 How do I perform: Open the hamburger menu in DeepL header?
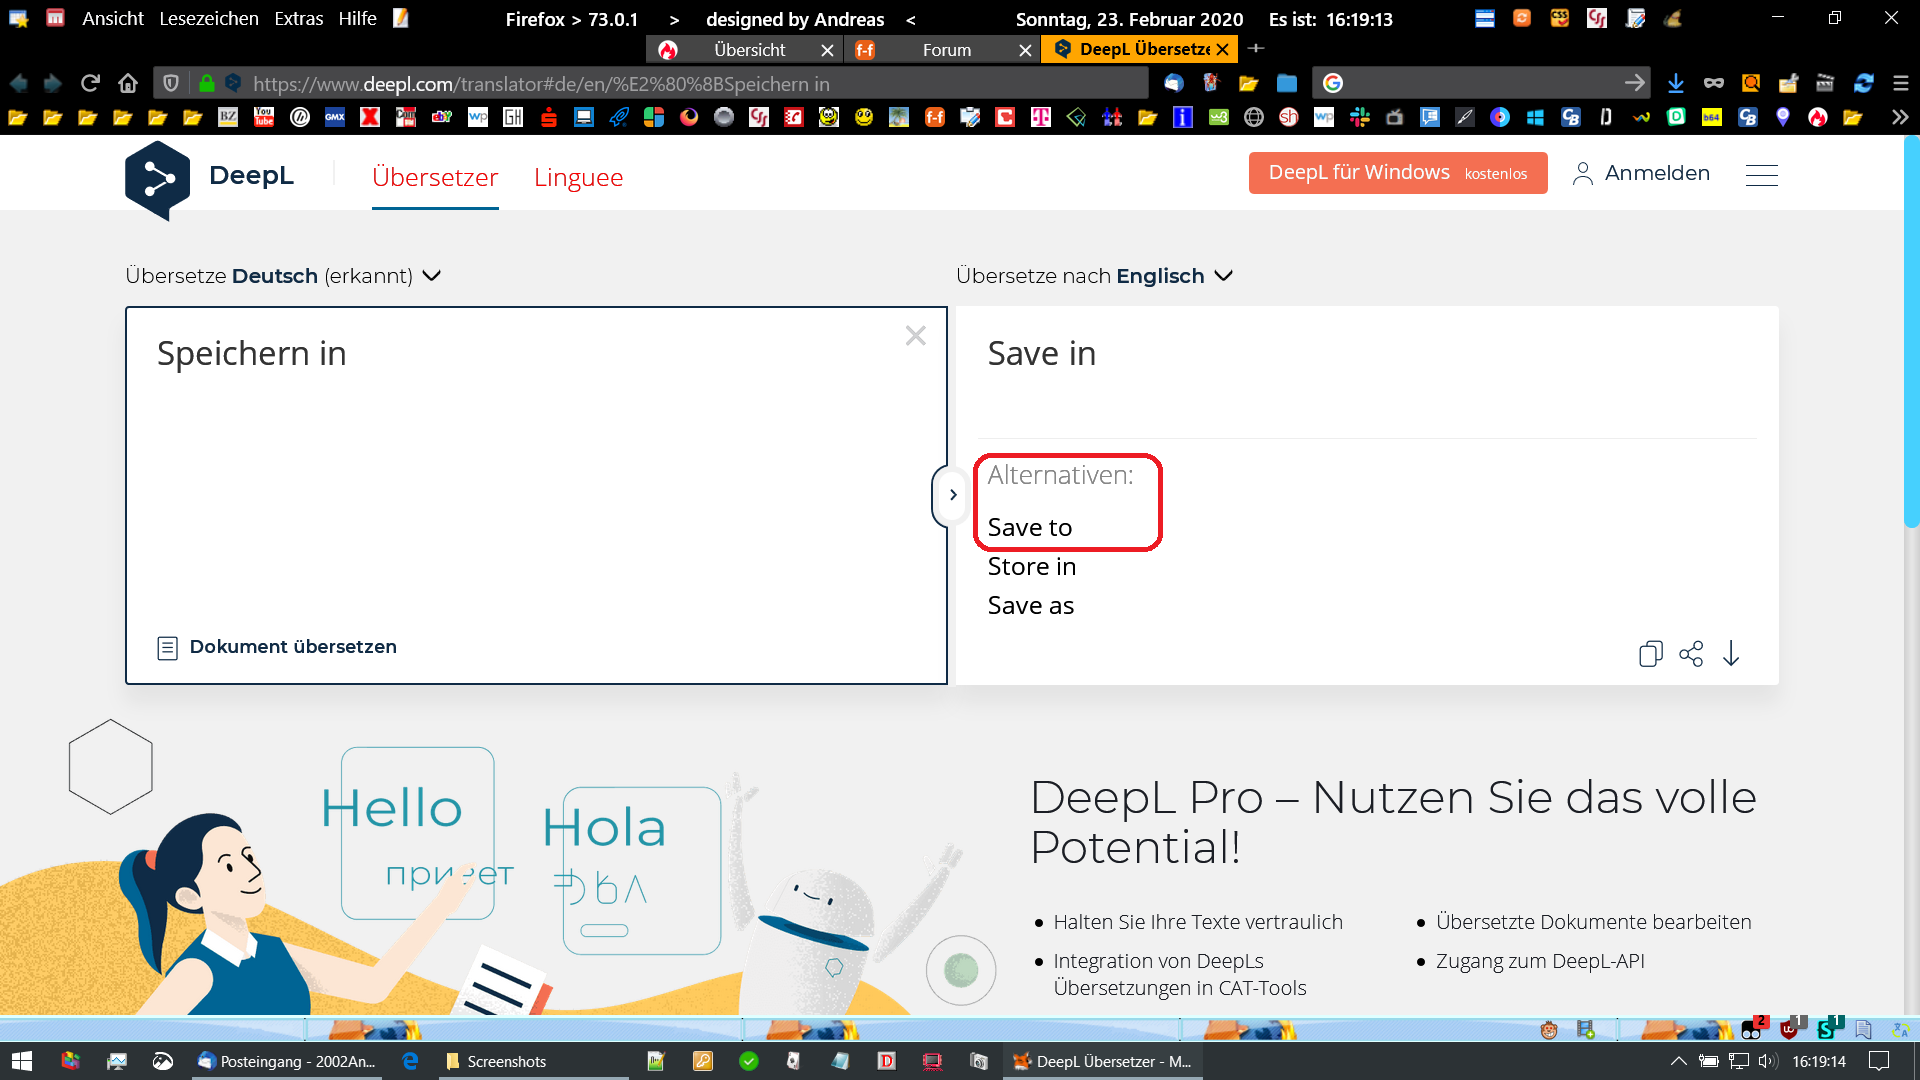(x=1761, y=175)
